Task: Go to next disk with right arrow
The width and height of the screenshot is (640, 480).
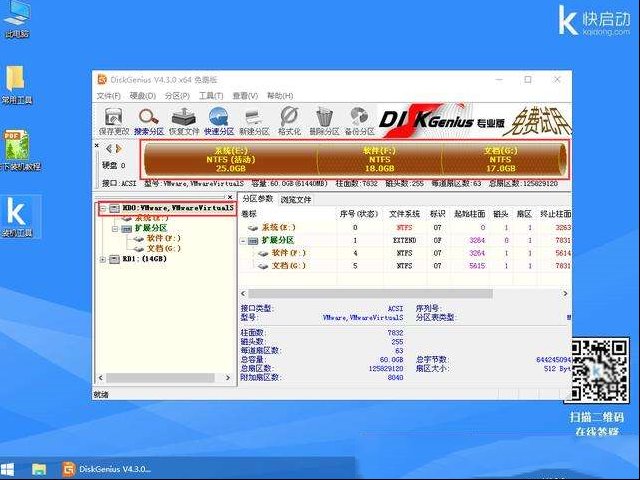Action: point(119,149)
